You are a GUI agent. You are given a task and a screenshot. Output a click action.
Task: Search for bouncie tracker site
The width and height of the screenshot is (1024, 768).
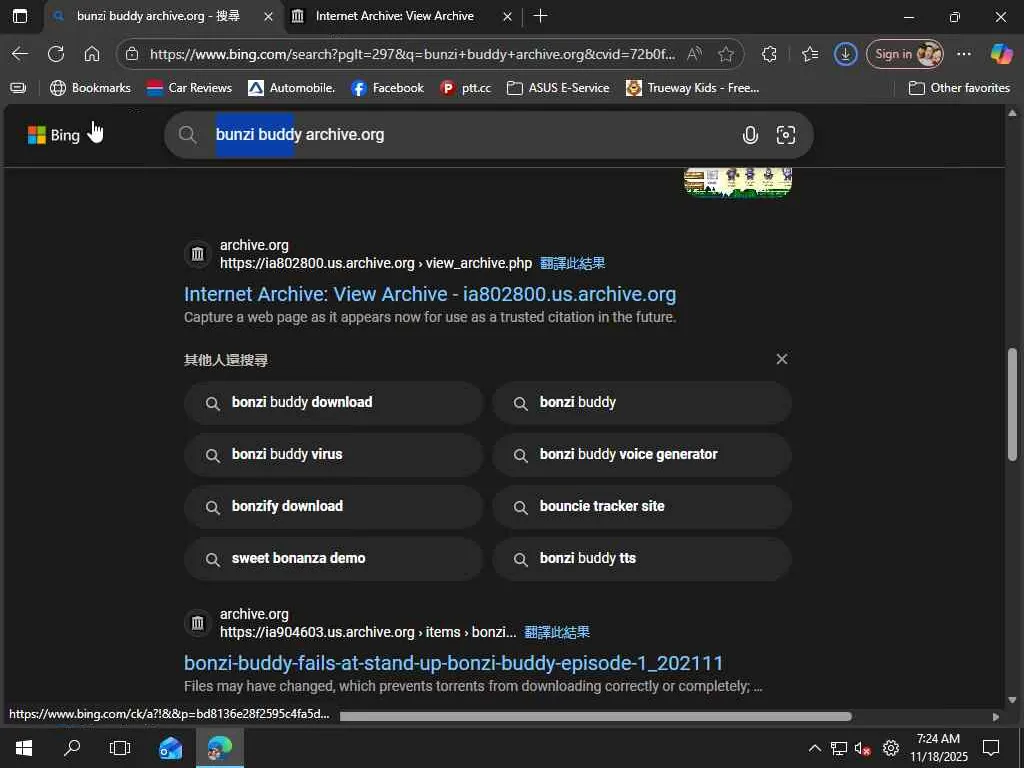point(642,506)
